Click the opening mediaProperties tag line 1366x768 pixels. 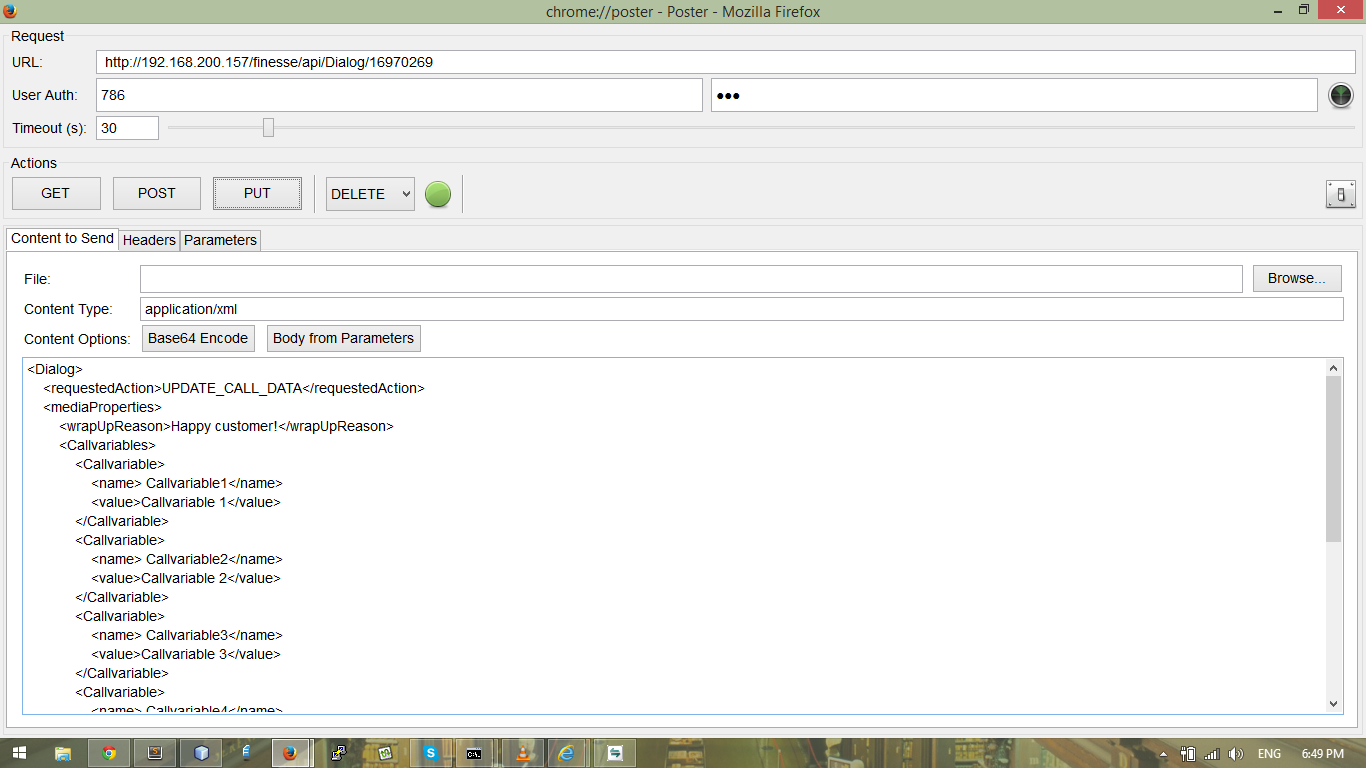click(x=102, y=407)
